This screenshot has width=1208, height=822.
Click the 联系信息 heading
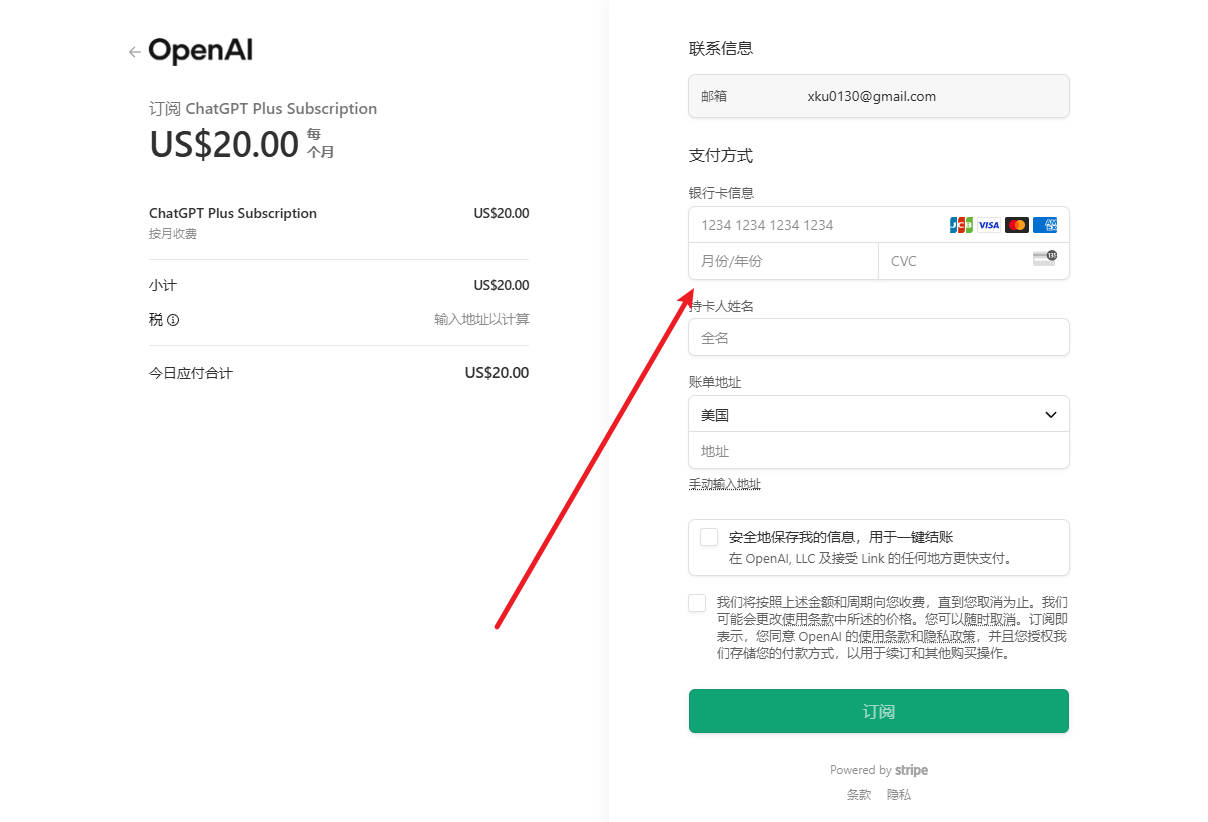click(x=721, y=48)
